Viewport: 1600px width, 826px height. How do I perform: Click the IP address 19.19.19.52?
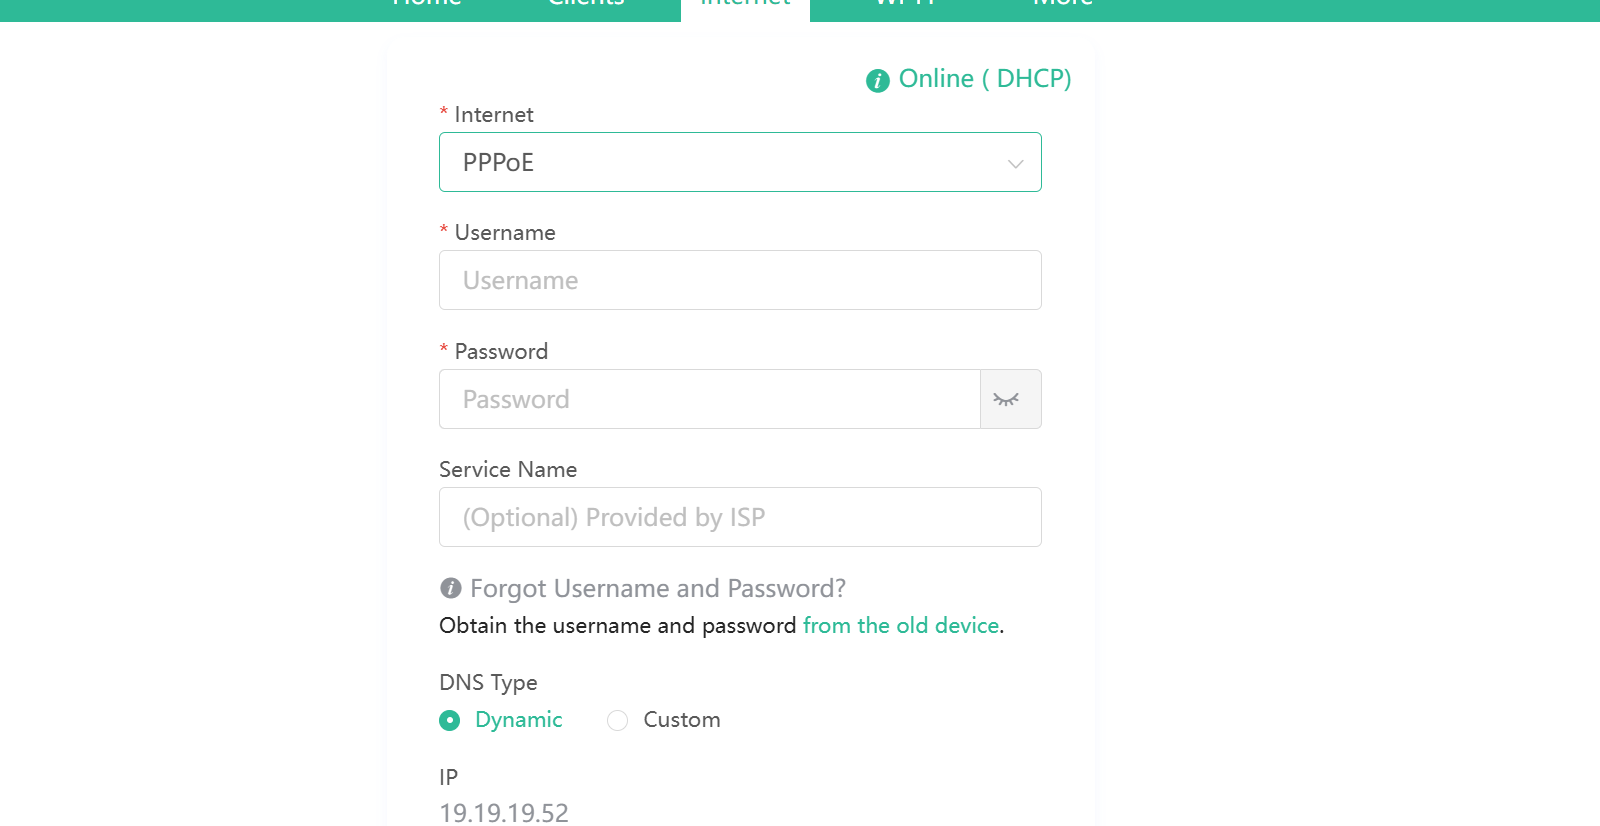(x=504, y=812)
